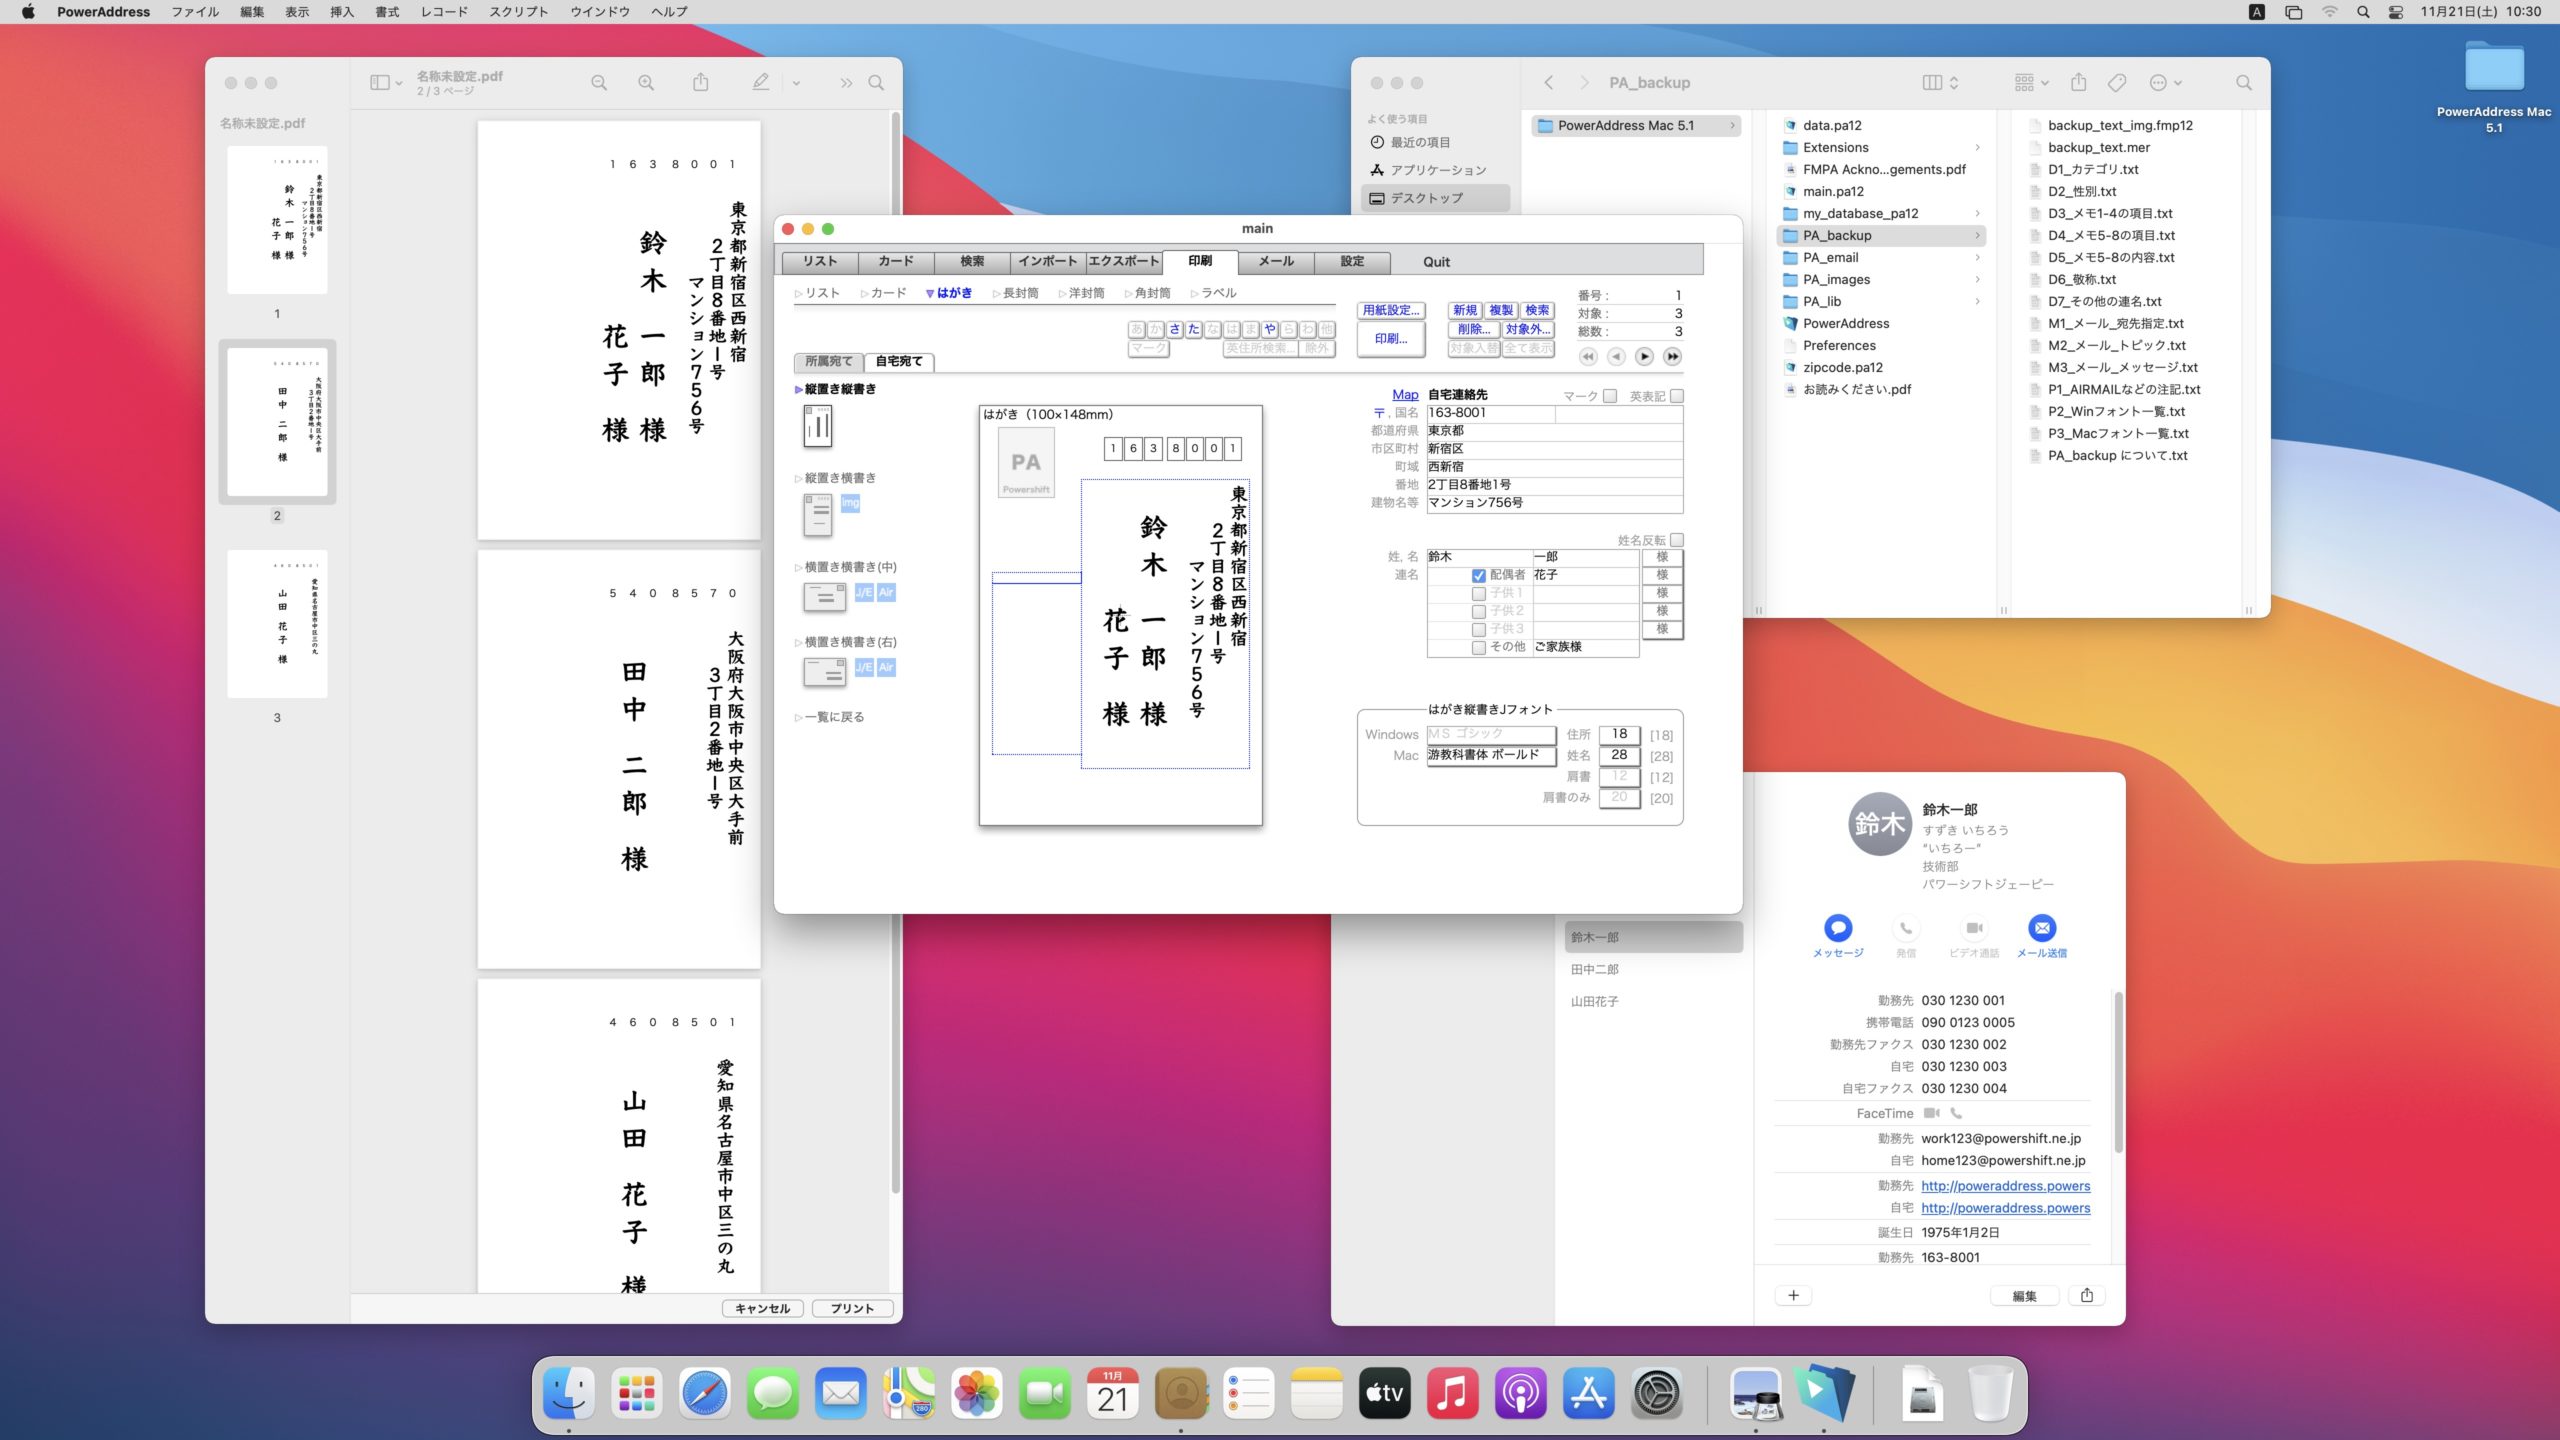The image size is (2560, 1440).
Task: Click http://poweraddress.powers home URL link
Action: point(2004,1208)
